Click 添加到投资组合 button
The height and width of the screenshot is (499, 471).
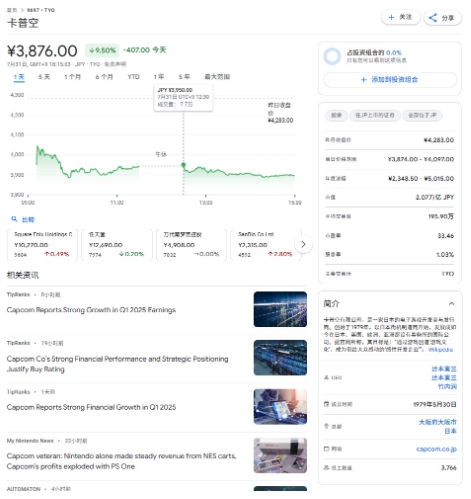[390, 80]
